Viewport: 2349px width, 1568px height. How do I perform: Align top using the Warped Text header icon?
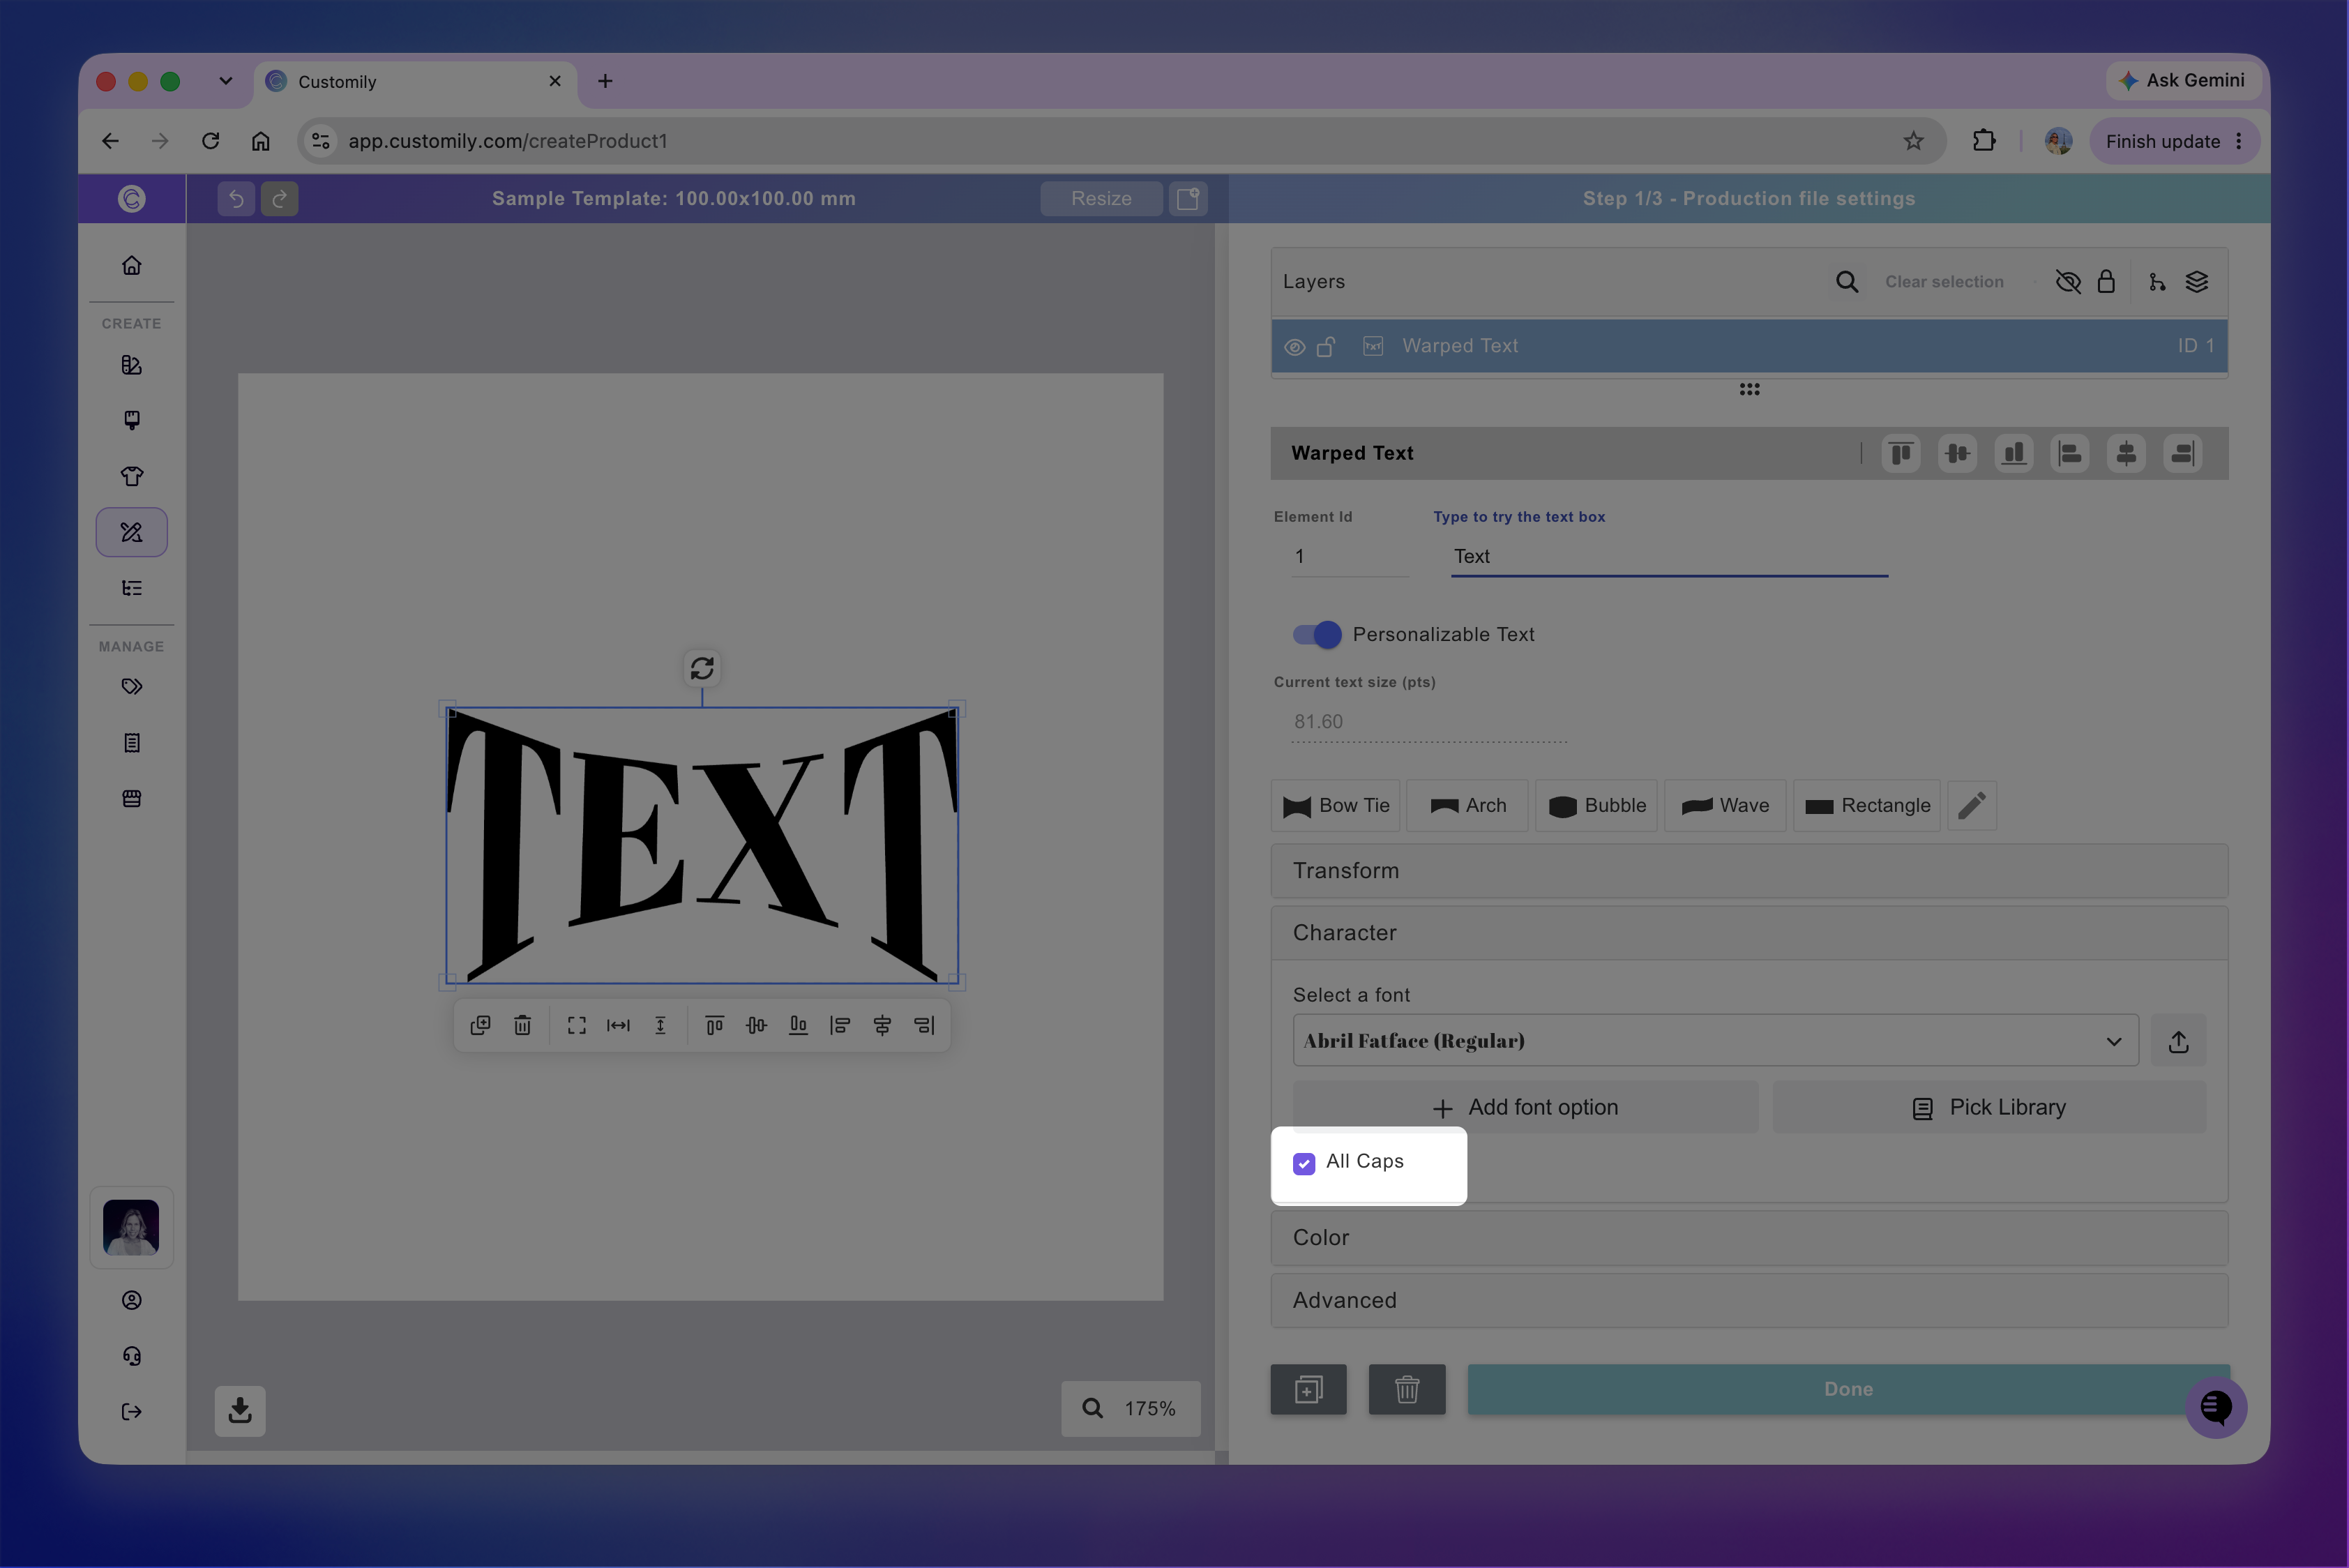click(x=1901, y=453)
